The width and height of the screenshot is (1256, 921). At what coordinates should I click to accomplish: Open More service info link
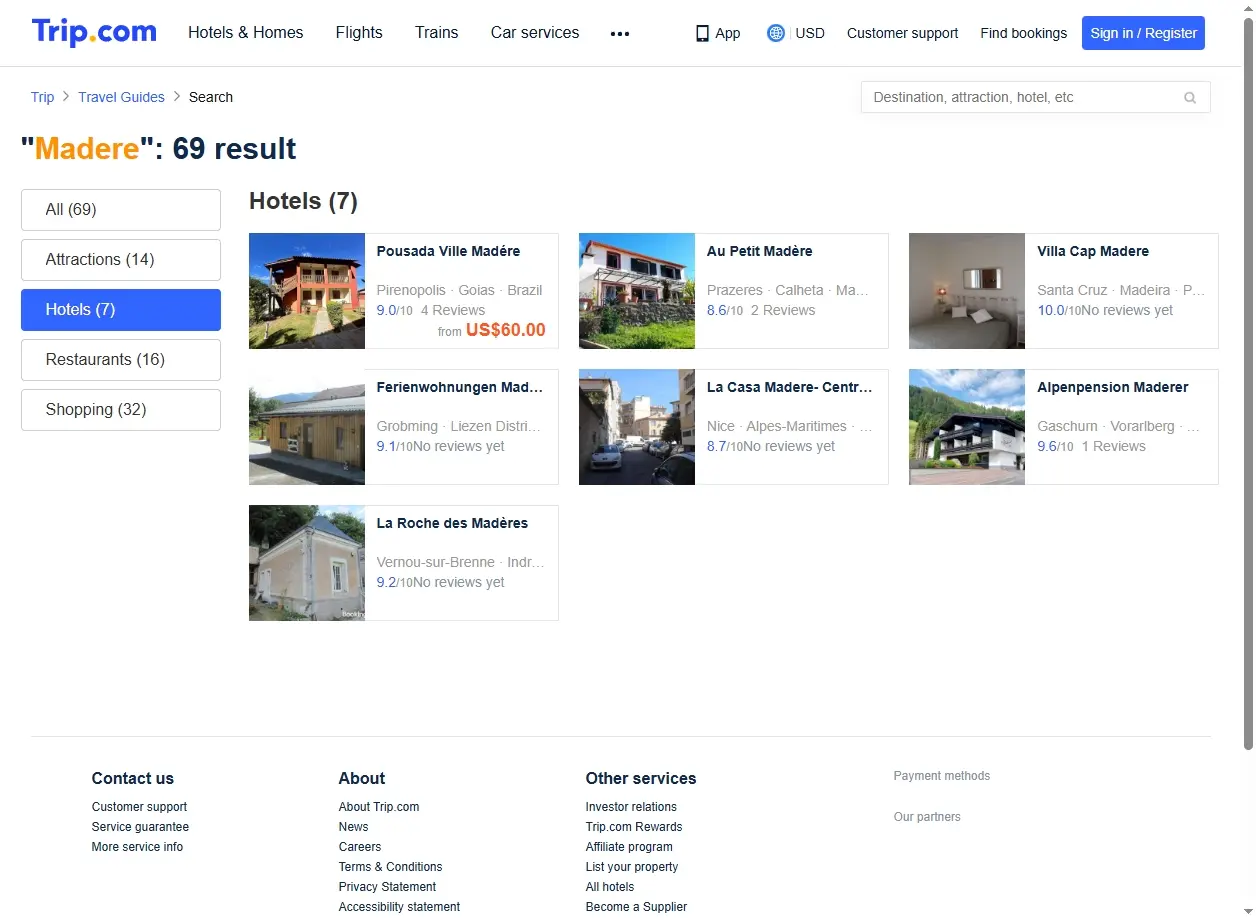pos(137,847)
